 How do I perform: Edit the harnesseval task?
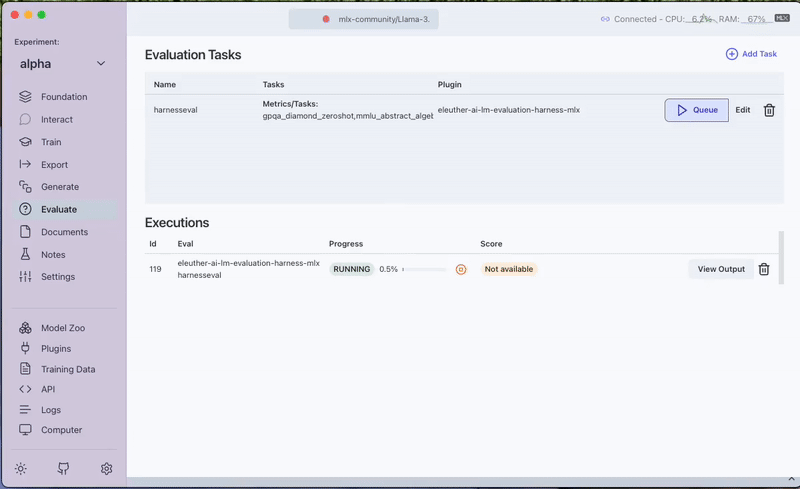(743, 110)
